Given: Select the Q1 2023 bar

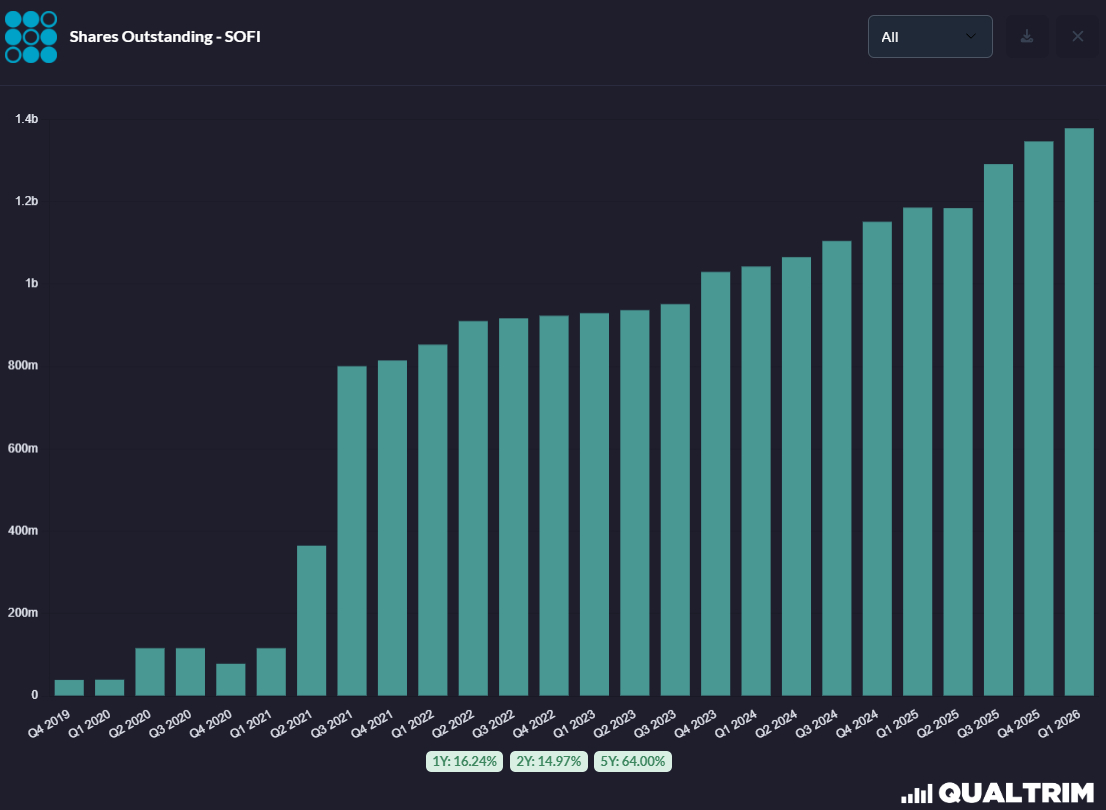Looking at the screenshot, I should pos(595,504).
